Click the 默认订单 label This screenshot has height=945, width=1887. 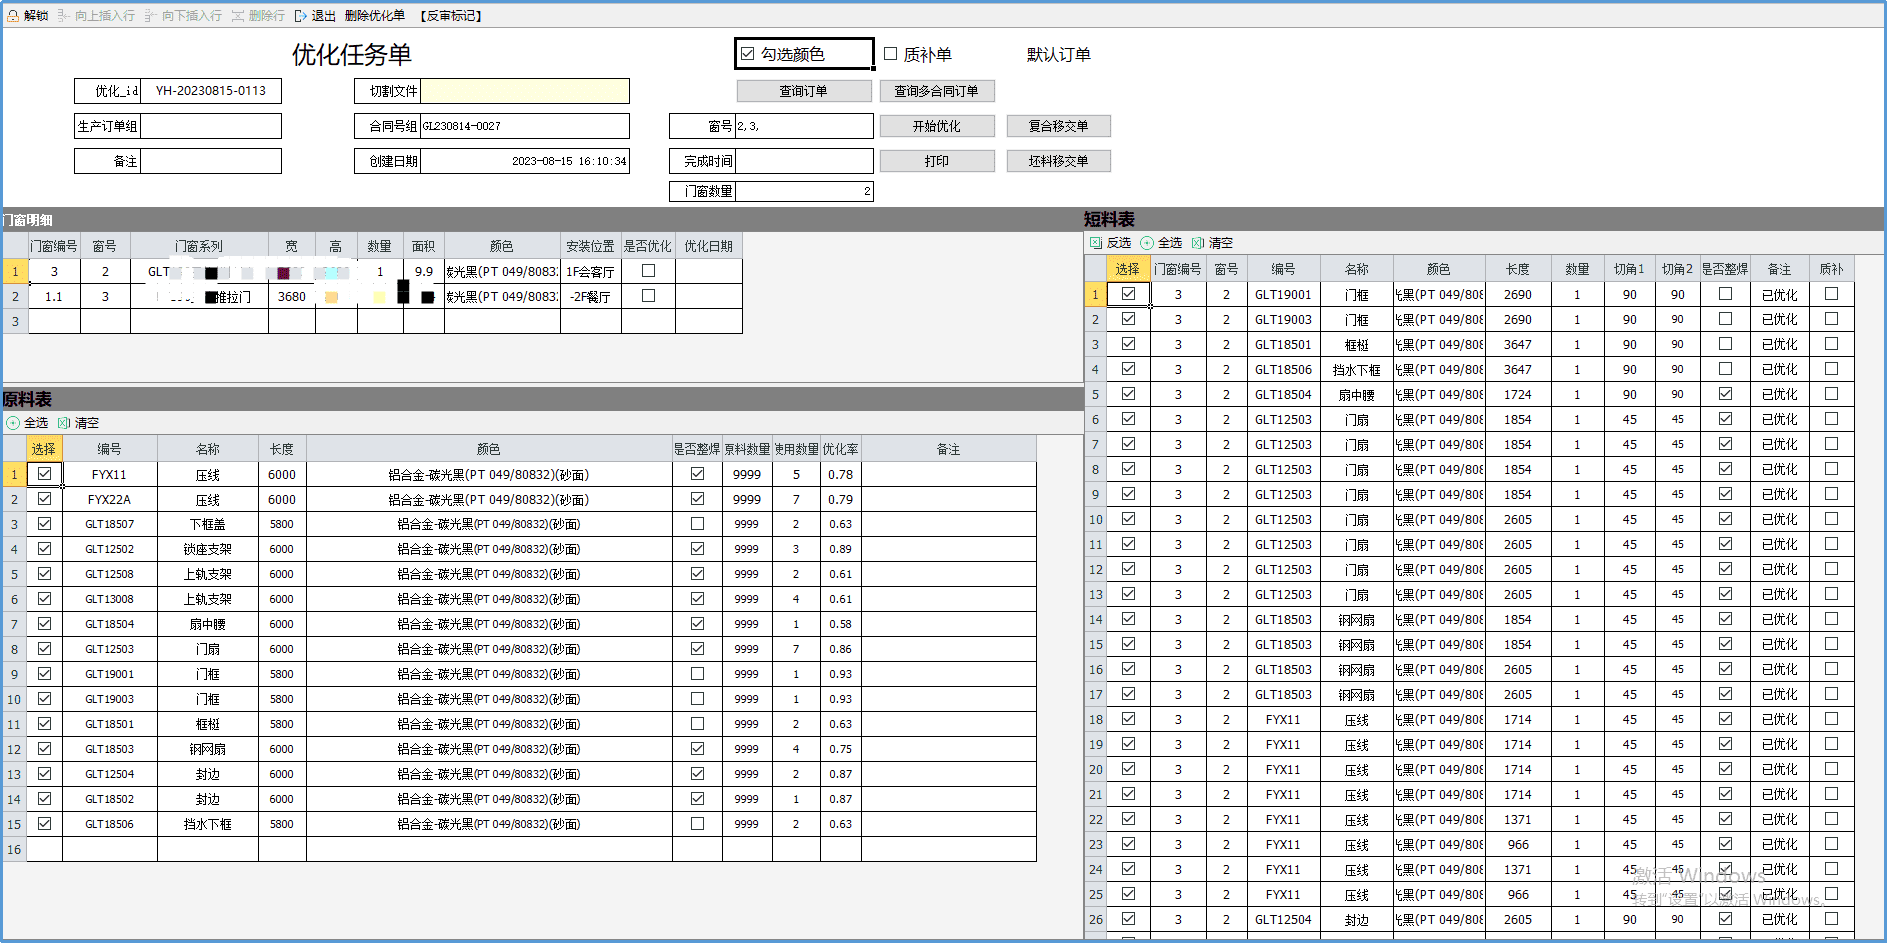1058,55
